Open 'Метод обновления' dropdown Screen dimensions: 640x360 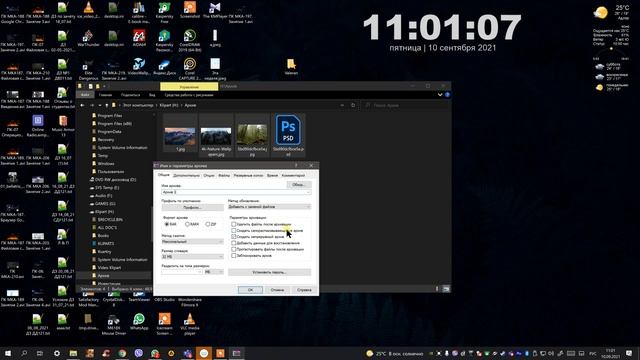pos(269,207)
